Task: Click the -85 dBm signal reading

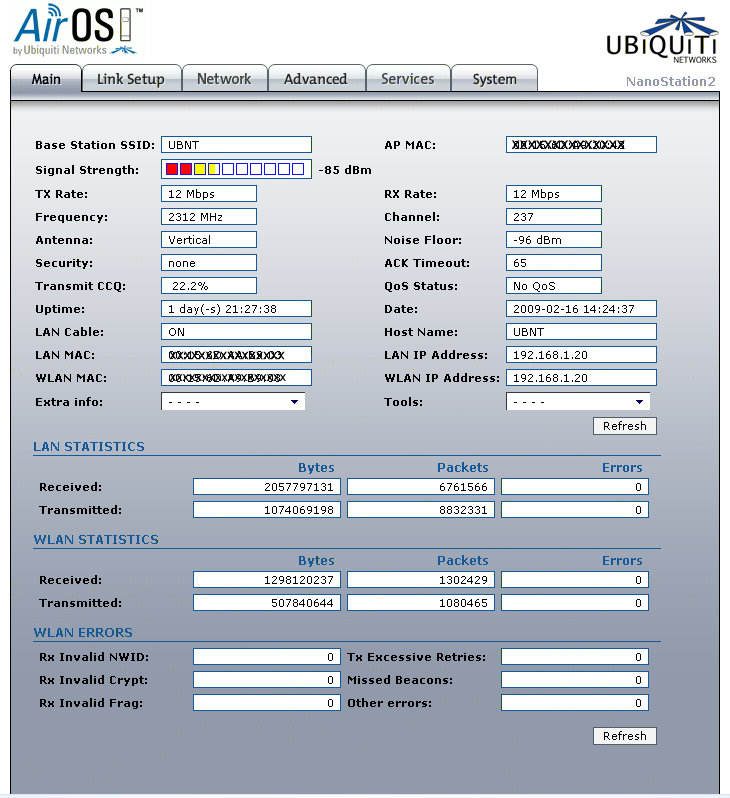Action: pos(345,170)
